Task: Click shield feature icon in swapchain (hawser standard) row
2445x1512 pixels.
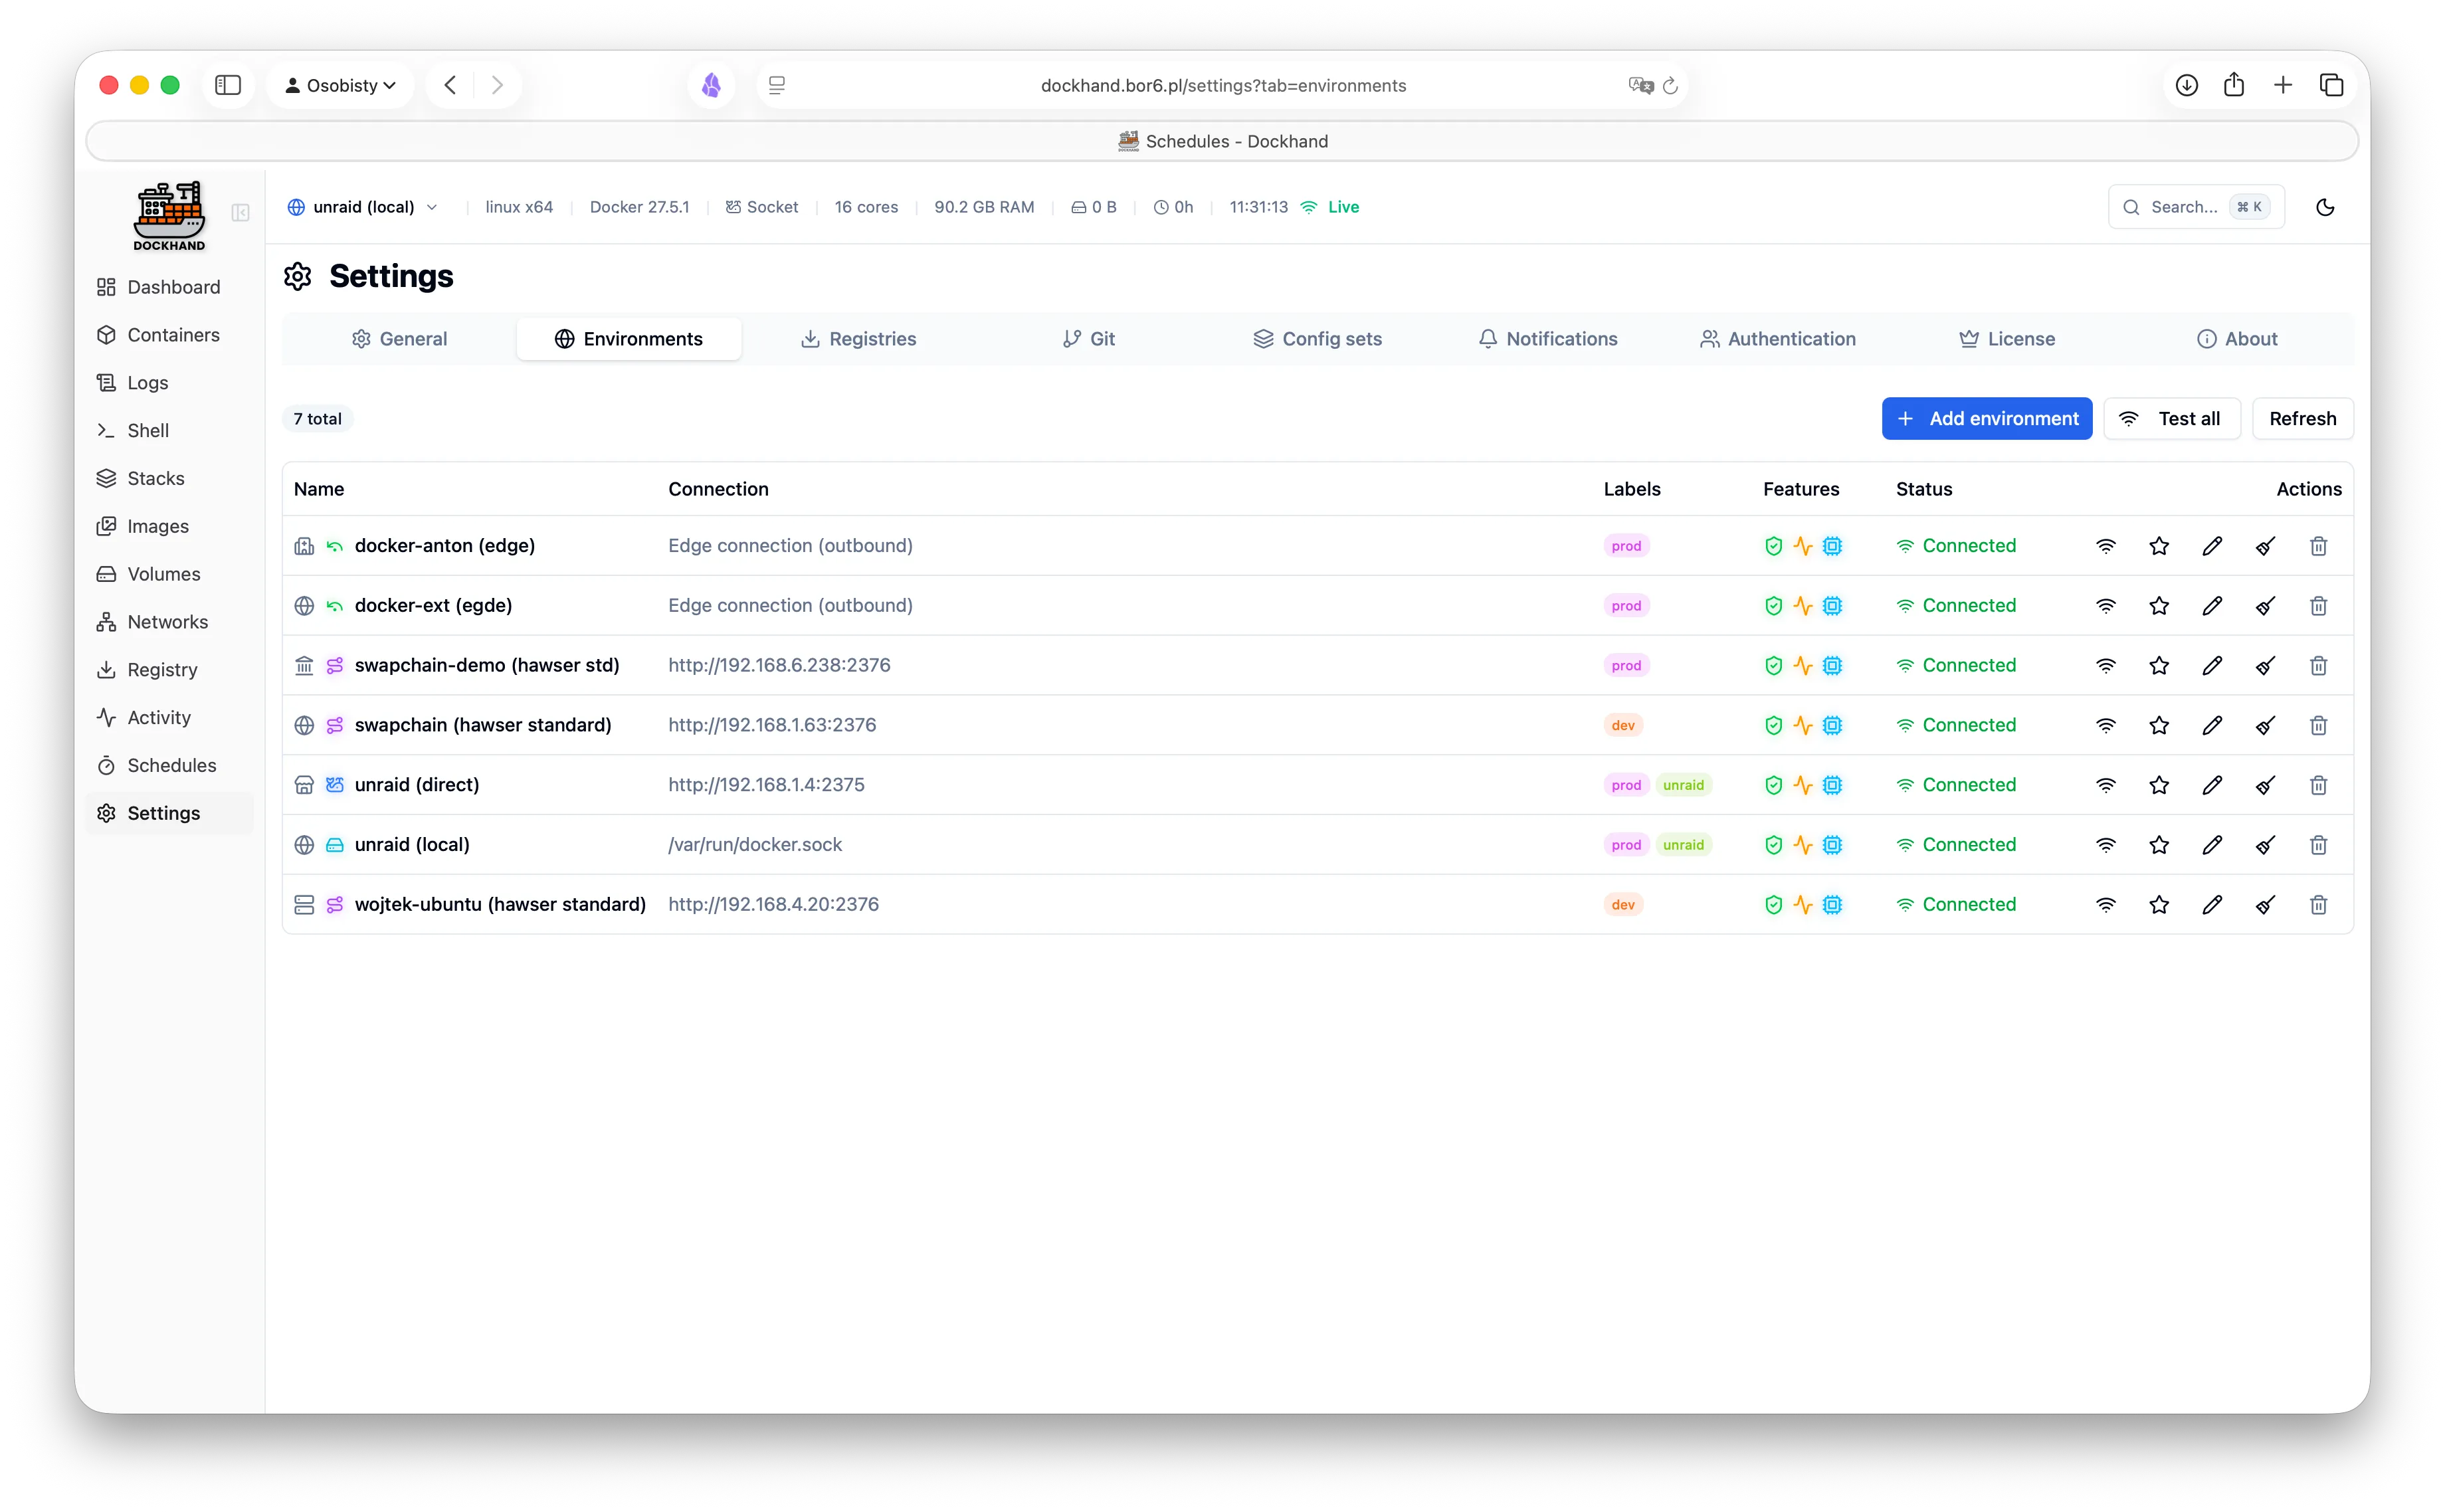Action: [x=1773, y=726]
